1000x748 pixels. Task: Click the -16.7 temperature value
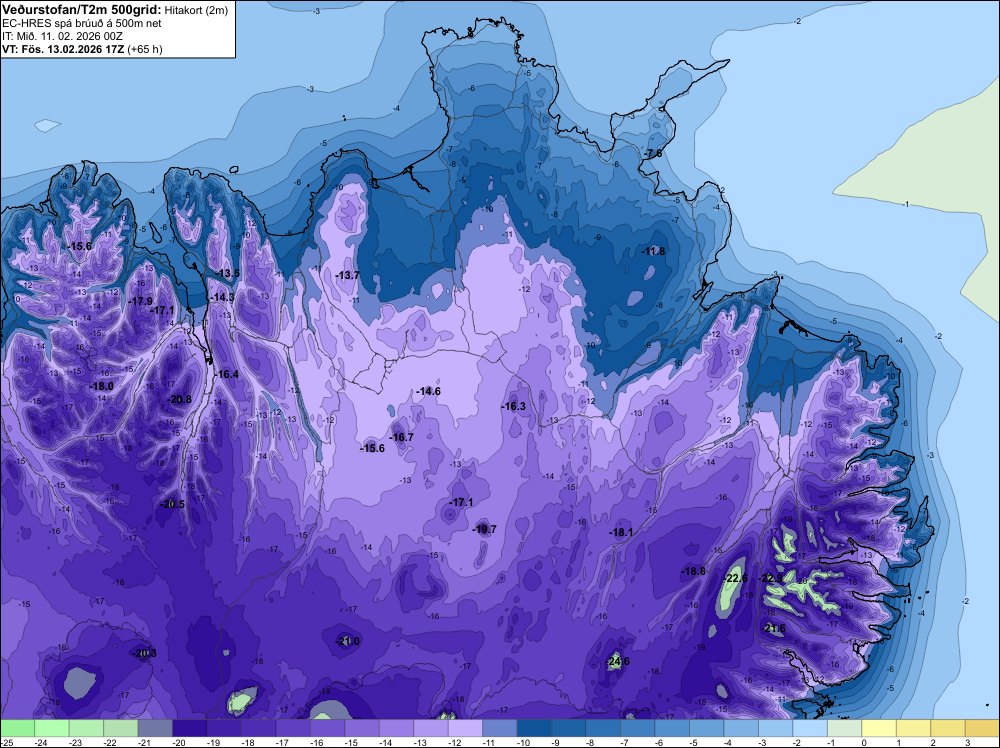[x=401, y=437]
